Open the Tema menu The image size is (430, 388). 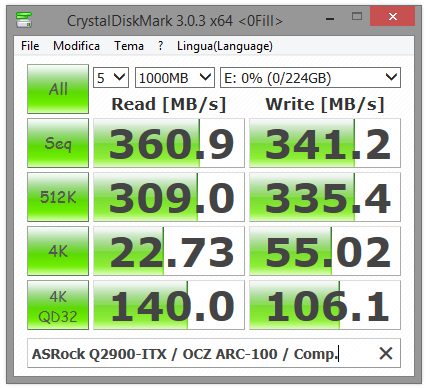pos(129,46)
